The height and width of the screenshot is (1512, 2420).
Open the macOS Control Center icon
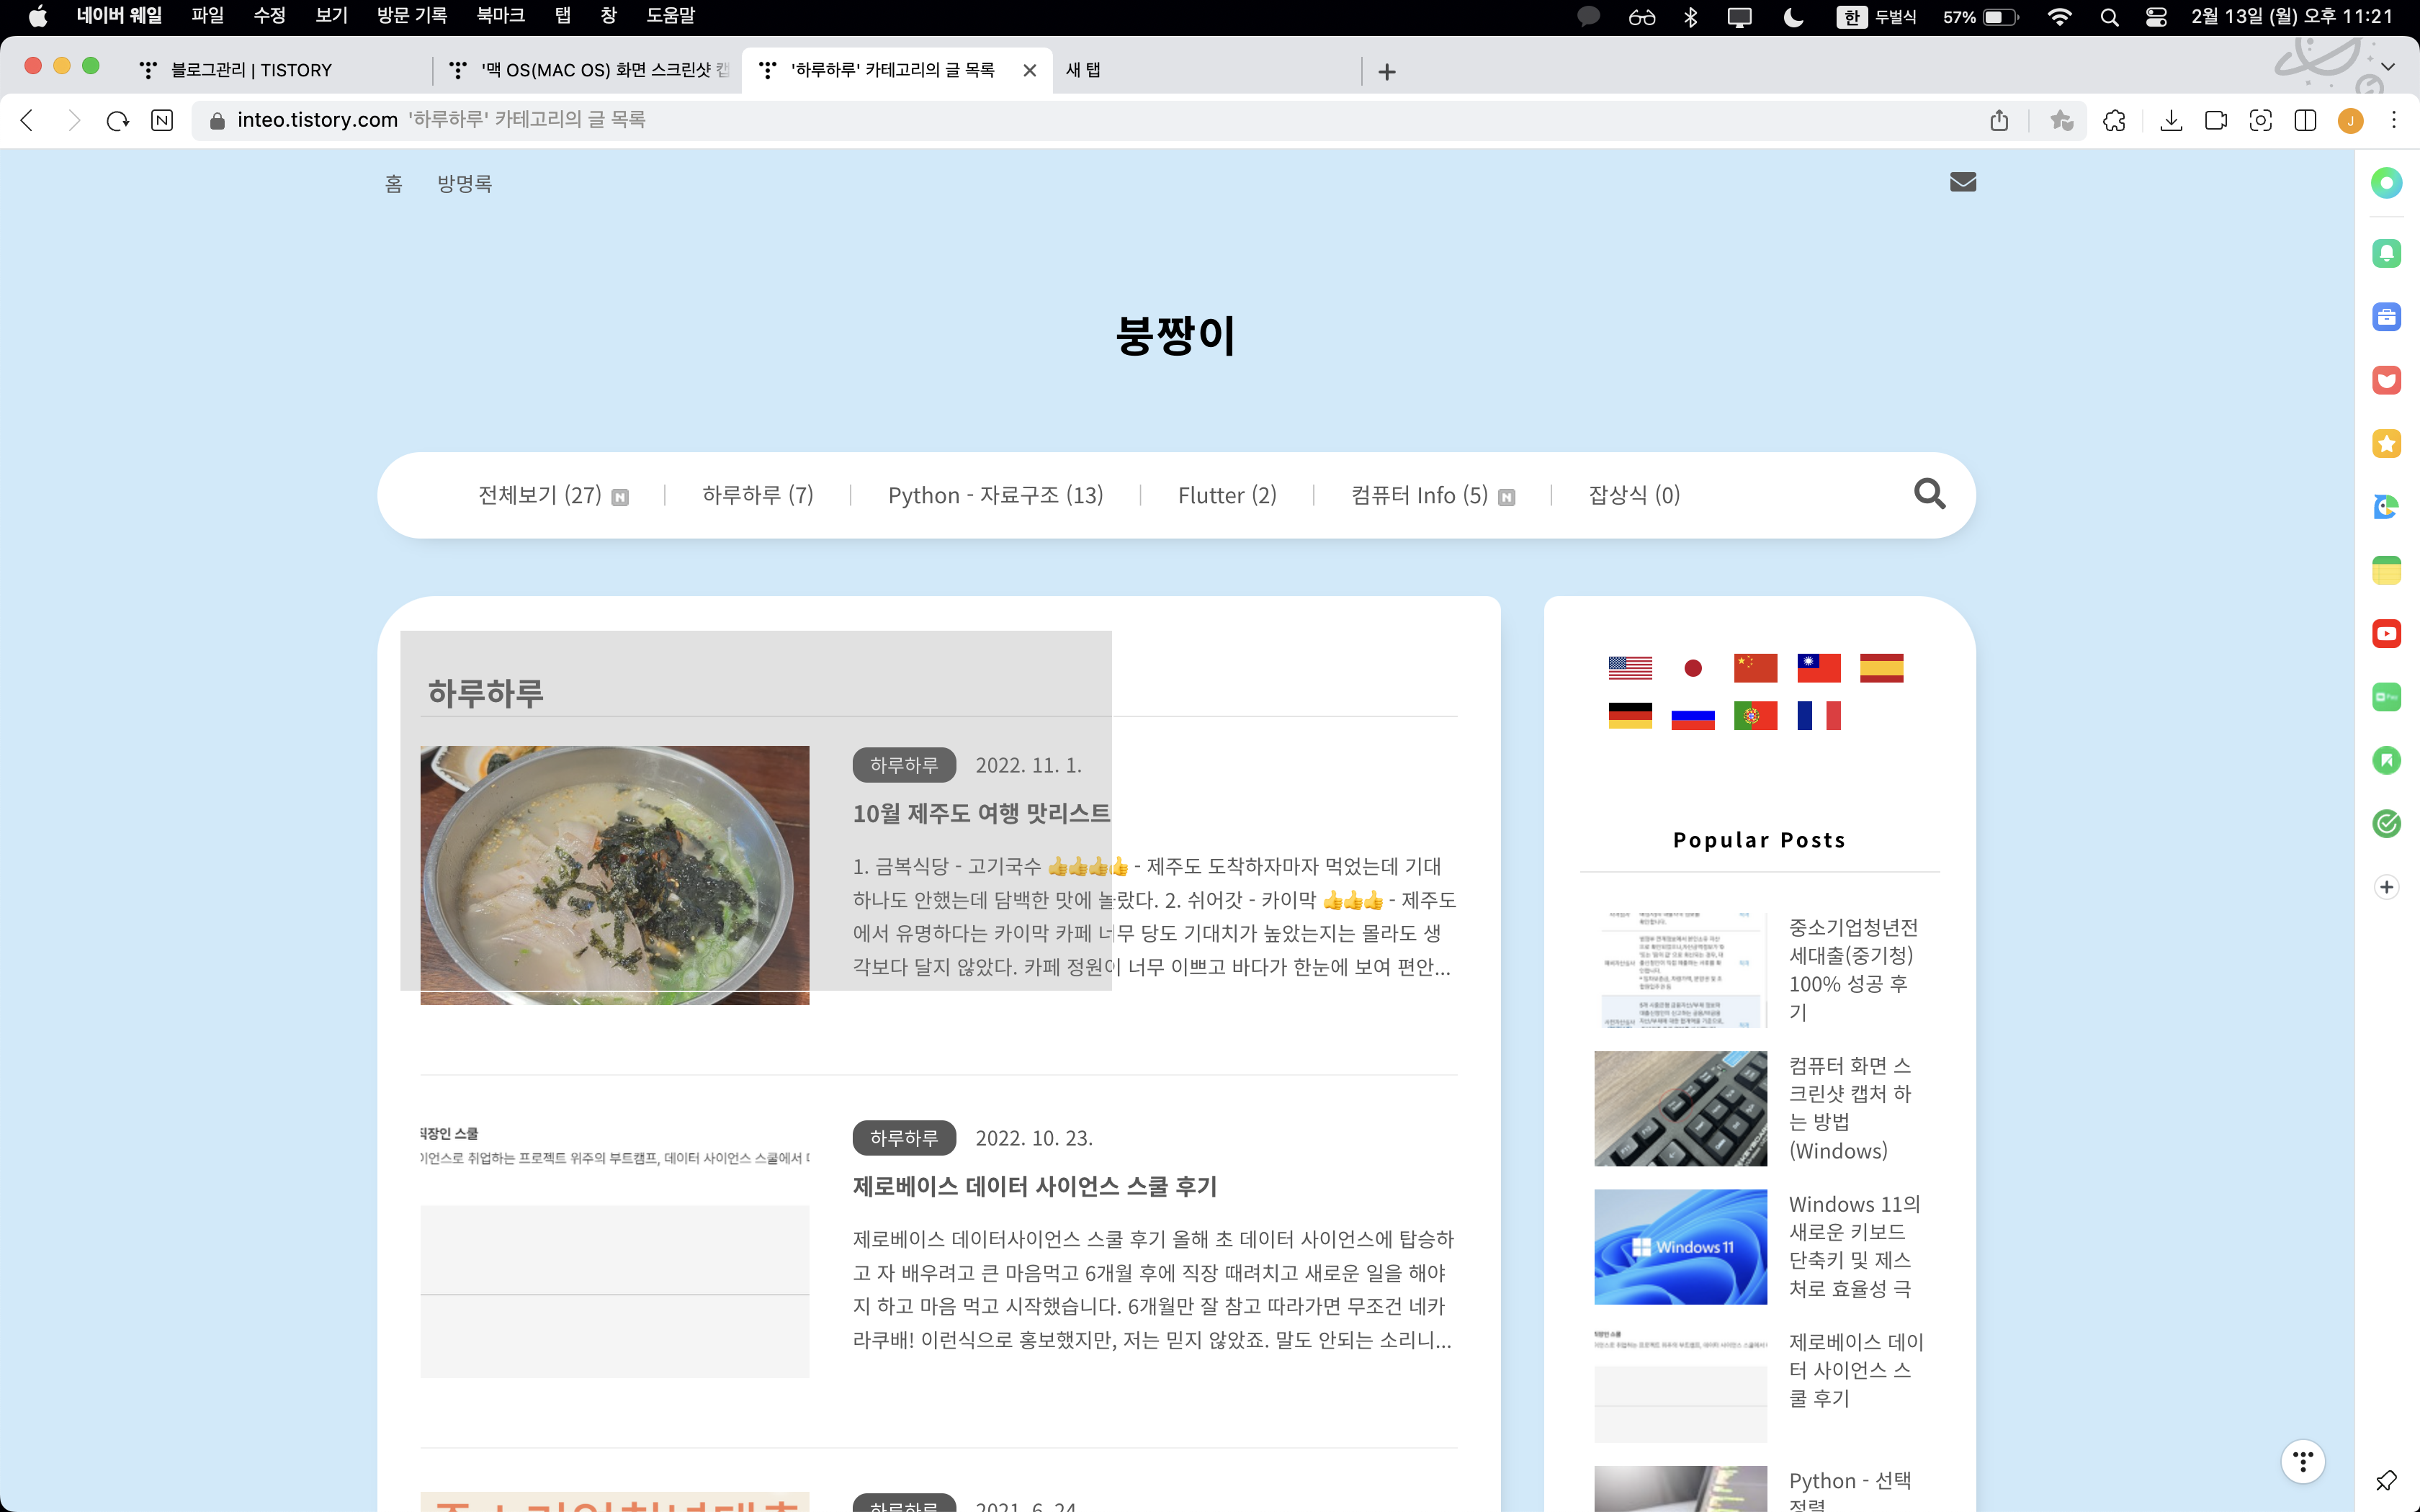2156,17
